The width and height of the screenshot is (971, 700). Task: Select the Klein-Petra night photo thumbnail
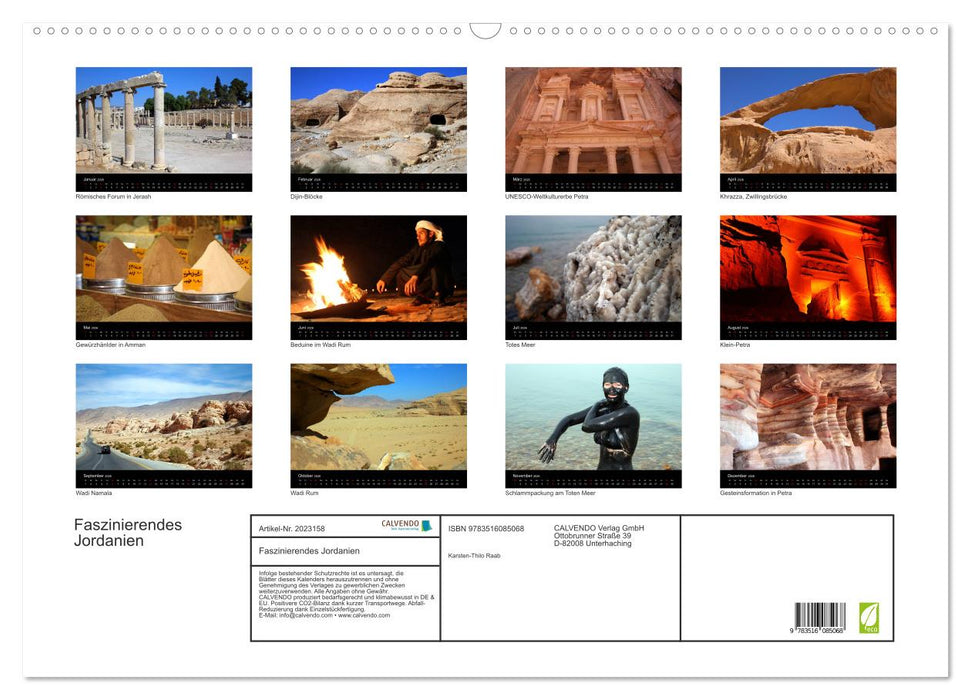[806, 273]
